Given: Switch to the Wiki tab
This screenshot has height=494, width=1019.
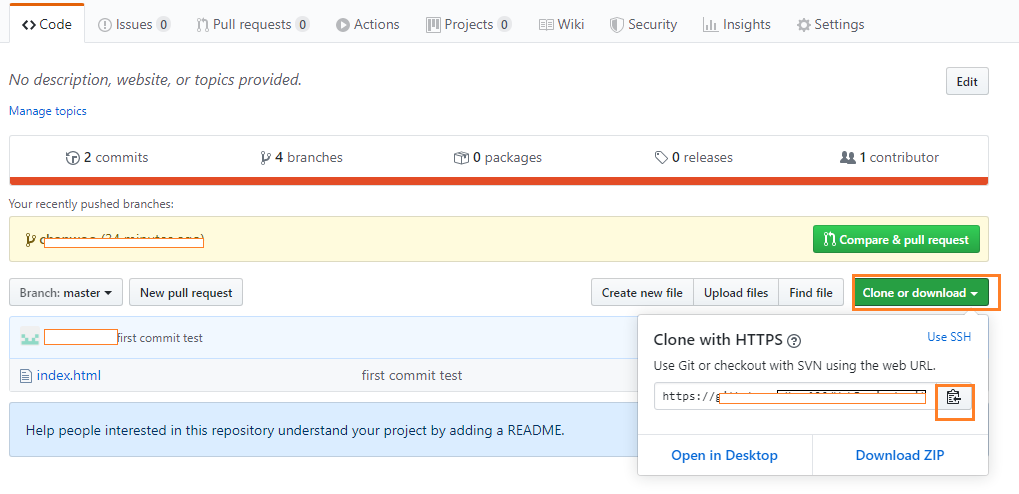Looking at the screenshot, I should tap(561, 25).
